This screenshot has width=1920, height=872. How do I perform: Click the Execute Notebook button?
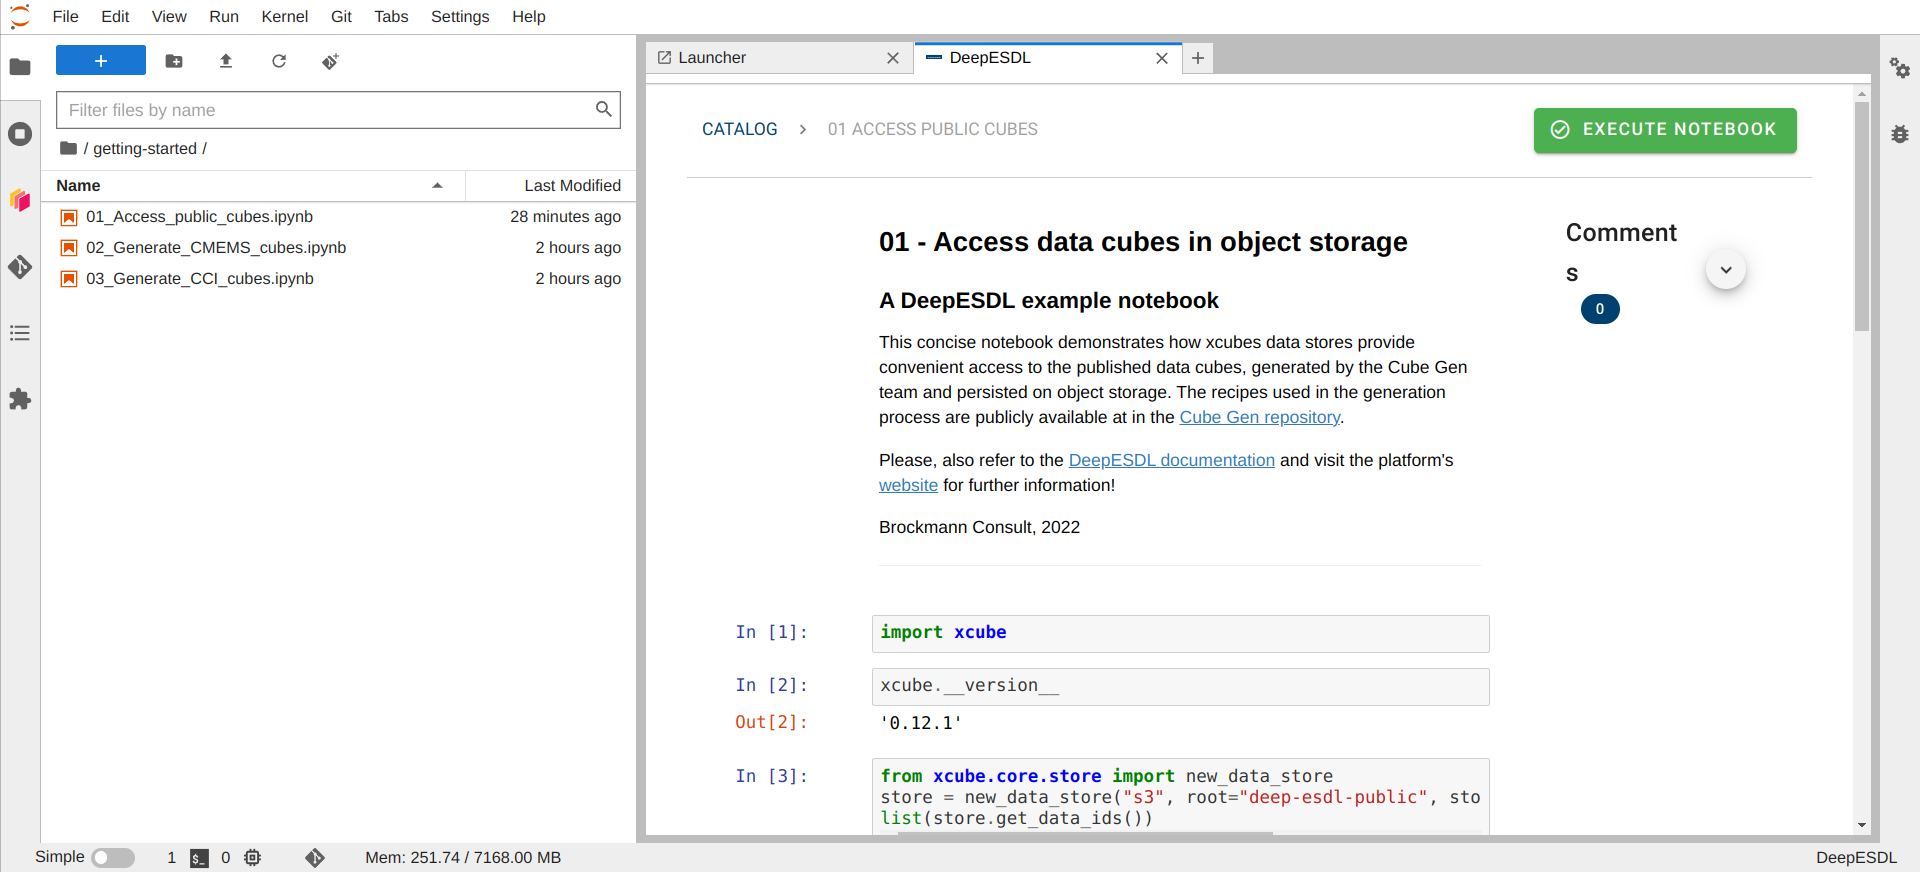(x=1665, y=130)
